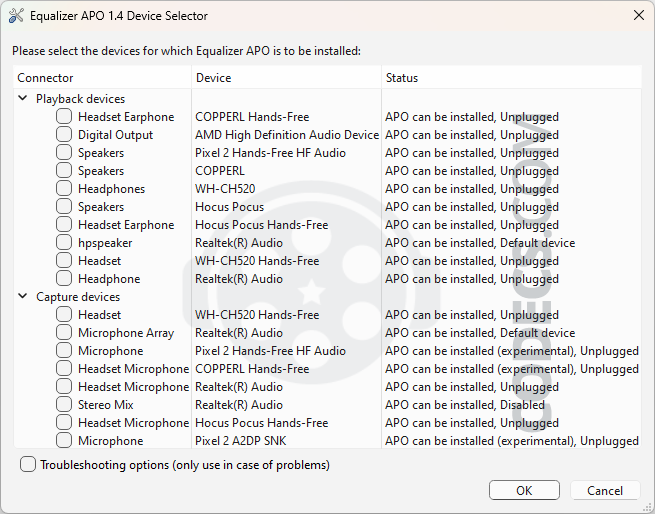Screen dimensions: 655x514
Task: Click the OK button
Action: (524, 490)
